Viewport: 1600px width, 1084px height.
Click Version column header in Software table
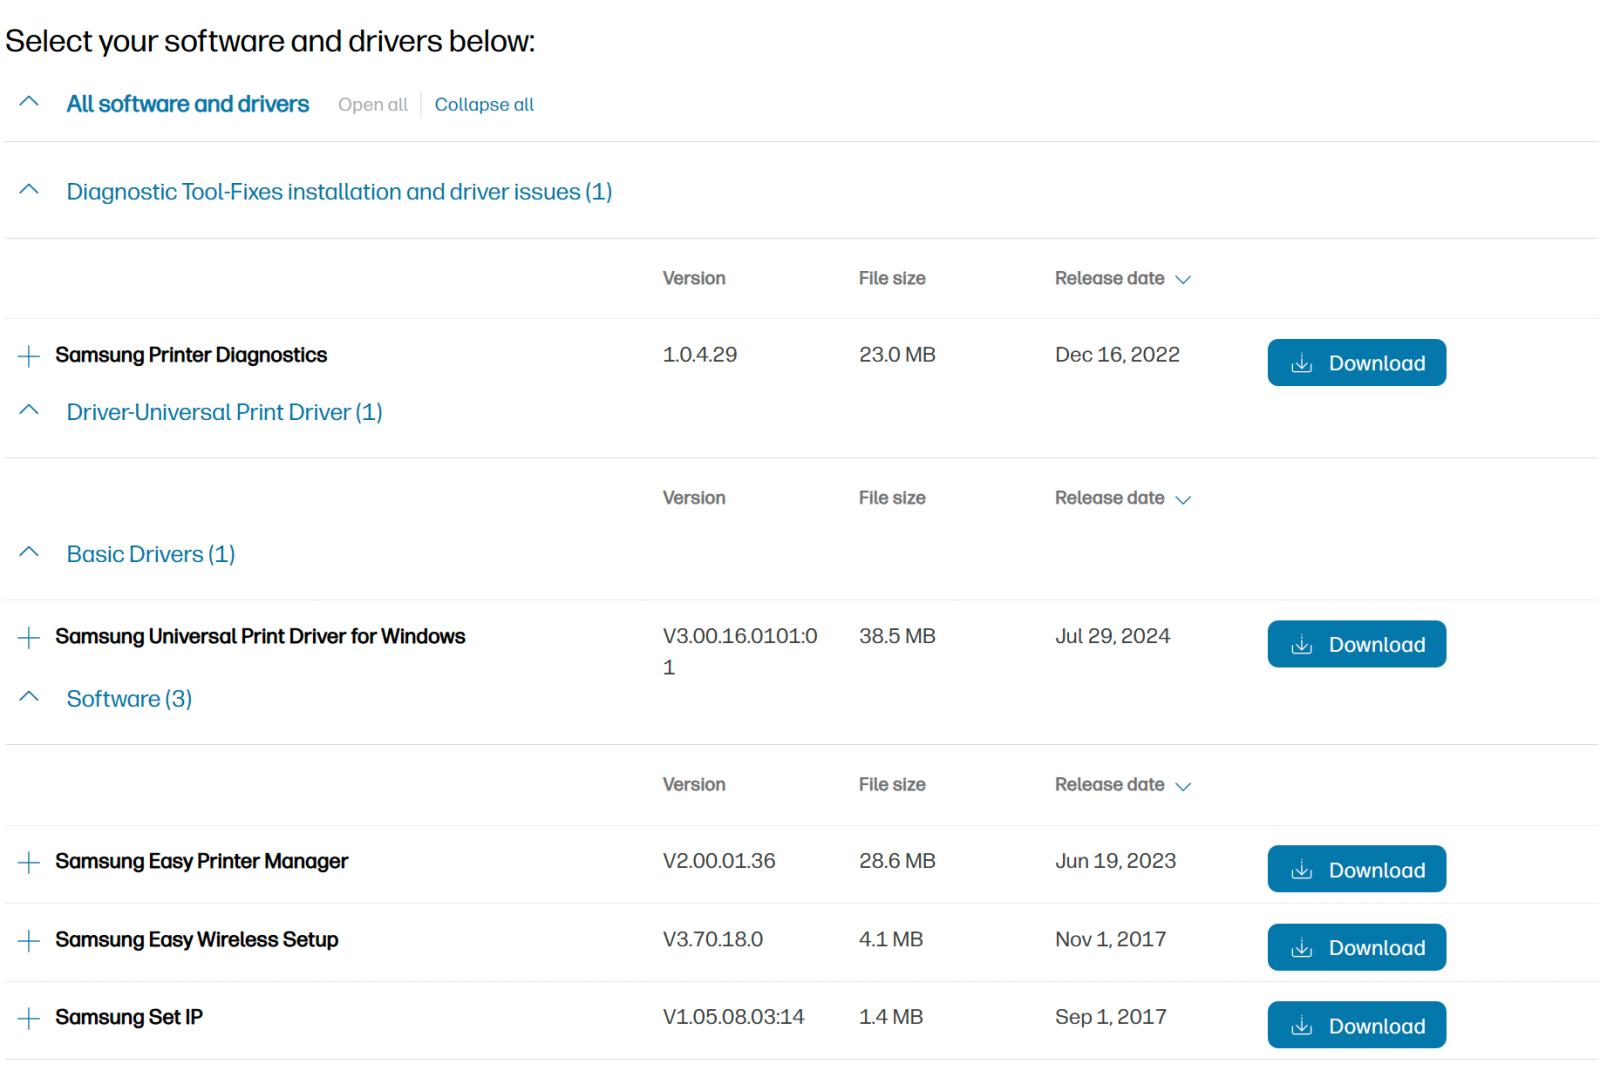click(694, 785)
